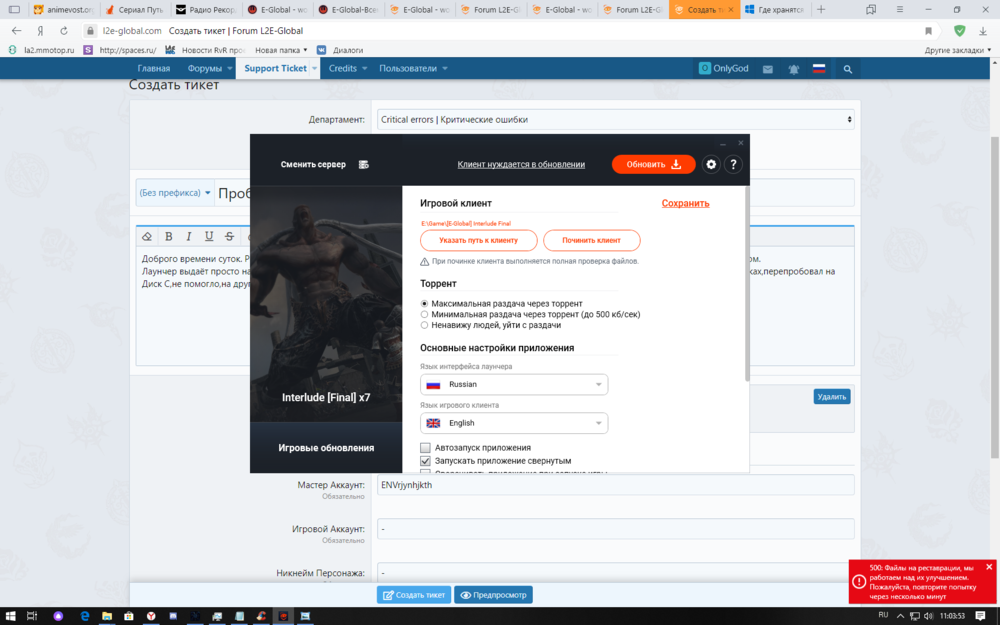Screen dimensions: 1000x625
Task: Dismiss the red 500 error notification
Action: (989, 567)
